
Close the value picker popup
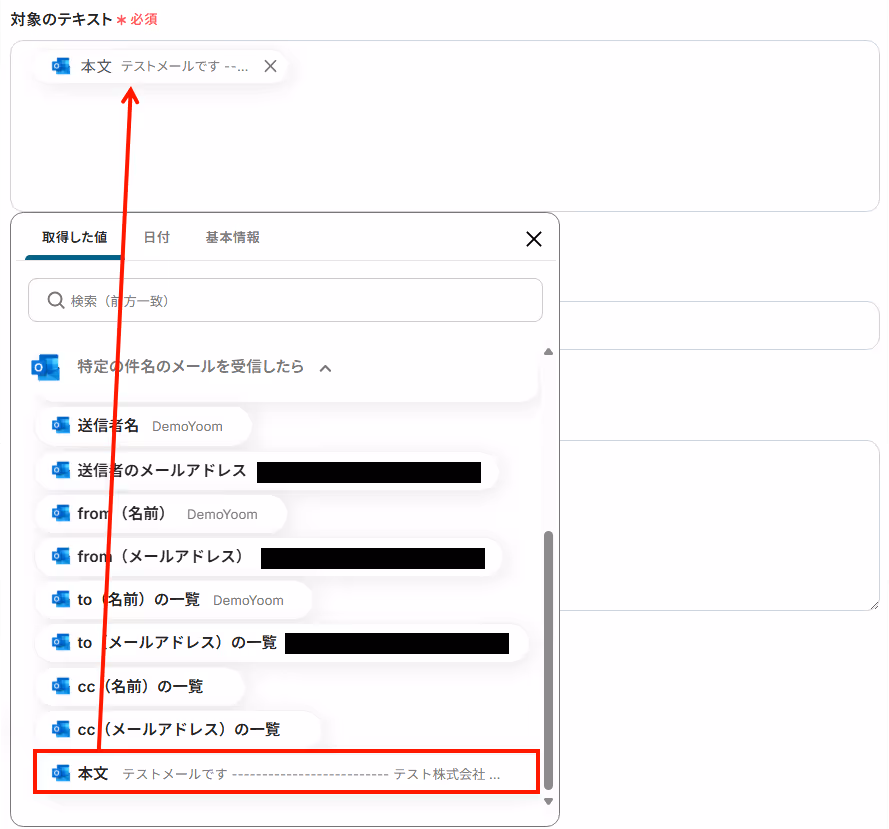(534, 239)
